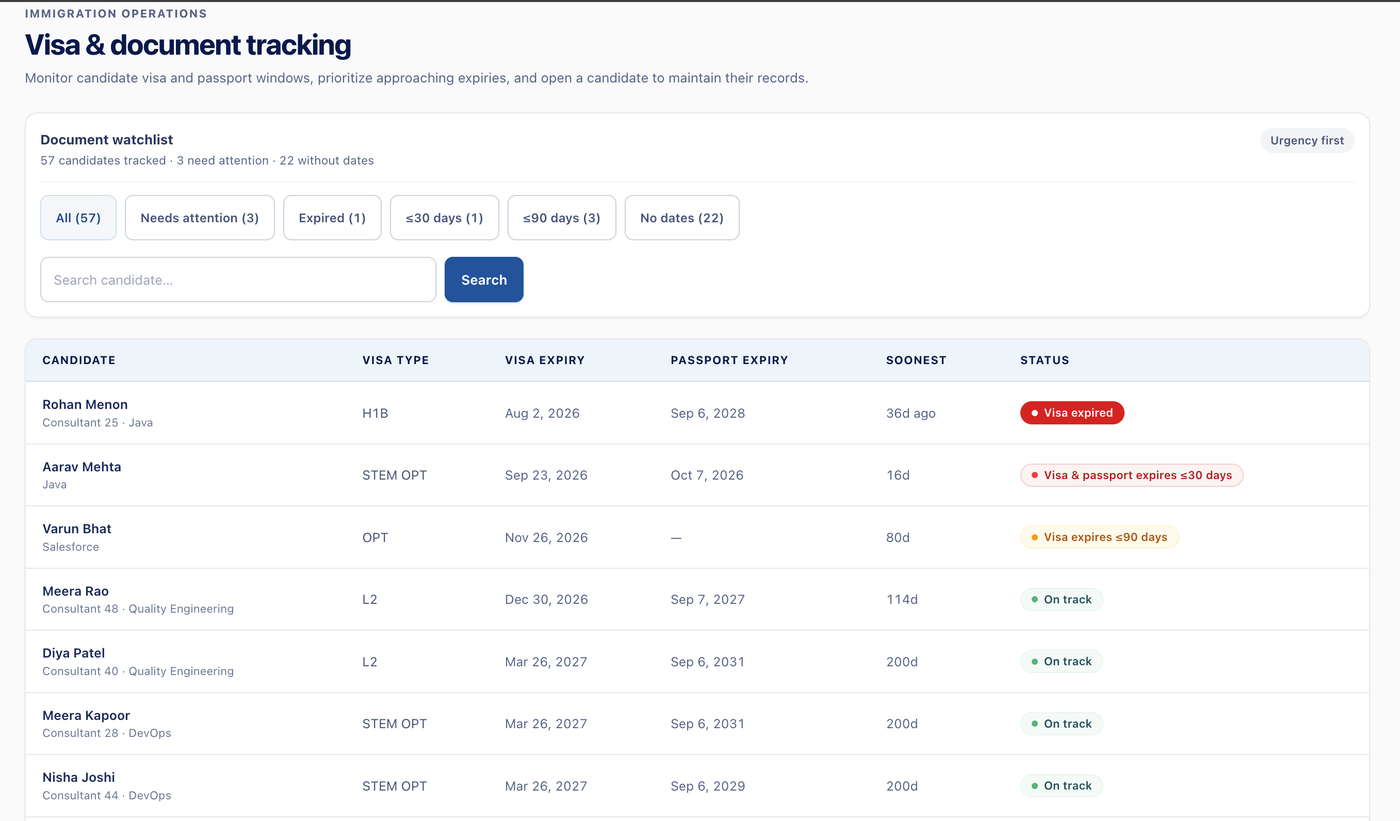Click Salesforce subtitle under Varun Bhat
Image resolution: width=1400 pixels, height=821 pixels.
(x=70, y=547)
